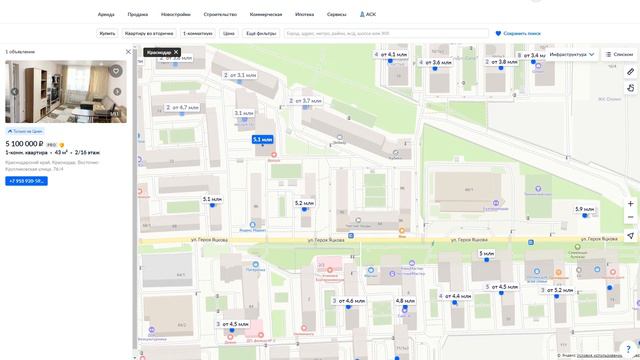Image resolution: width=640 pixels, height=360 pixels.
Task: Click the address search input field
Action: [x=386, y=33]
